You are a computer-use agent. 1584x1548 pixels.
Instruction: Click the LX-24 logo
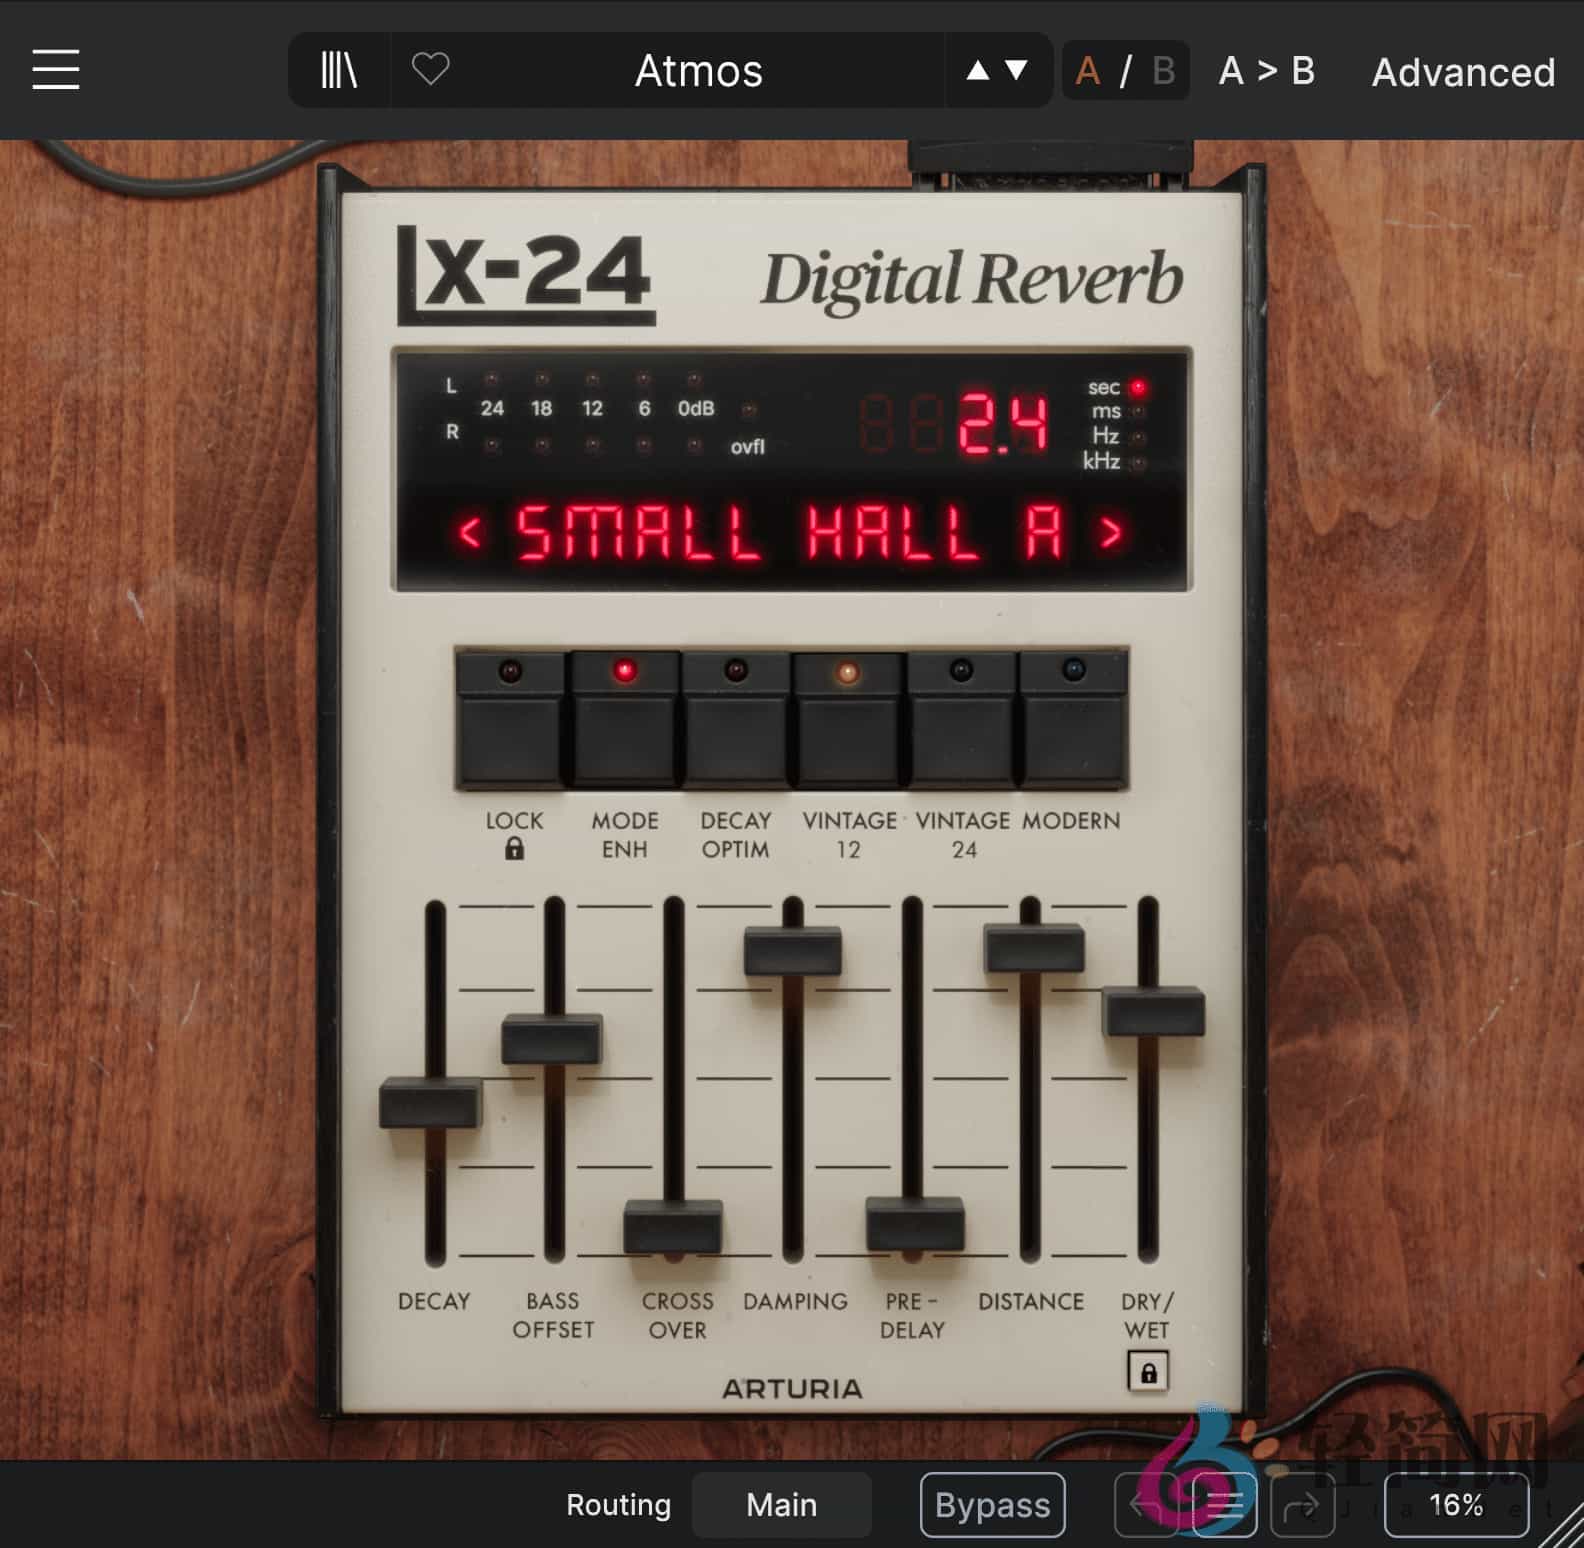click(x=526, y=275)
